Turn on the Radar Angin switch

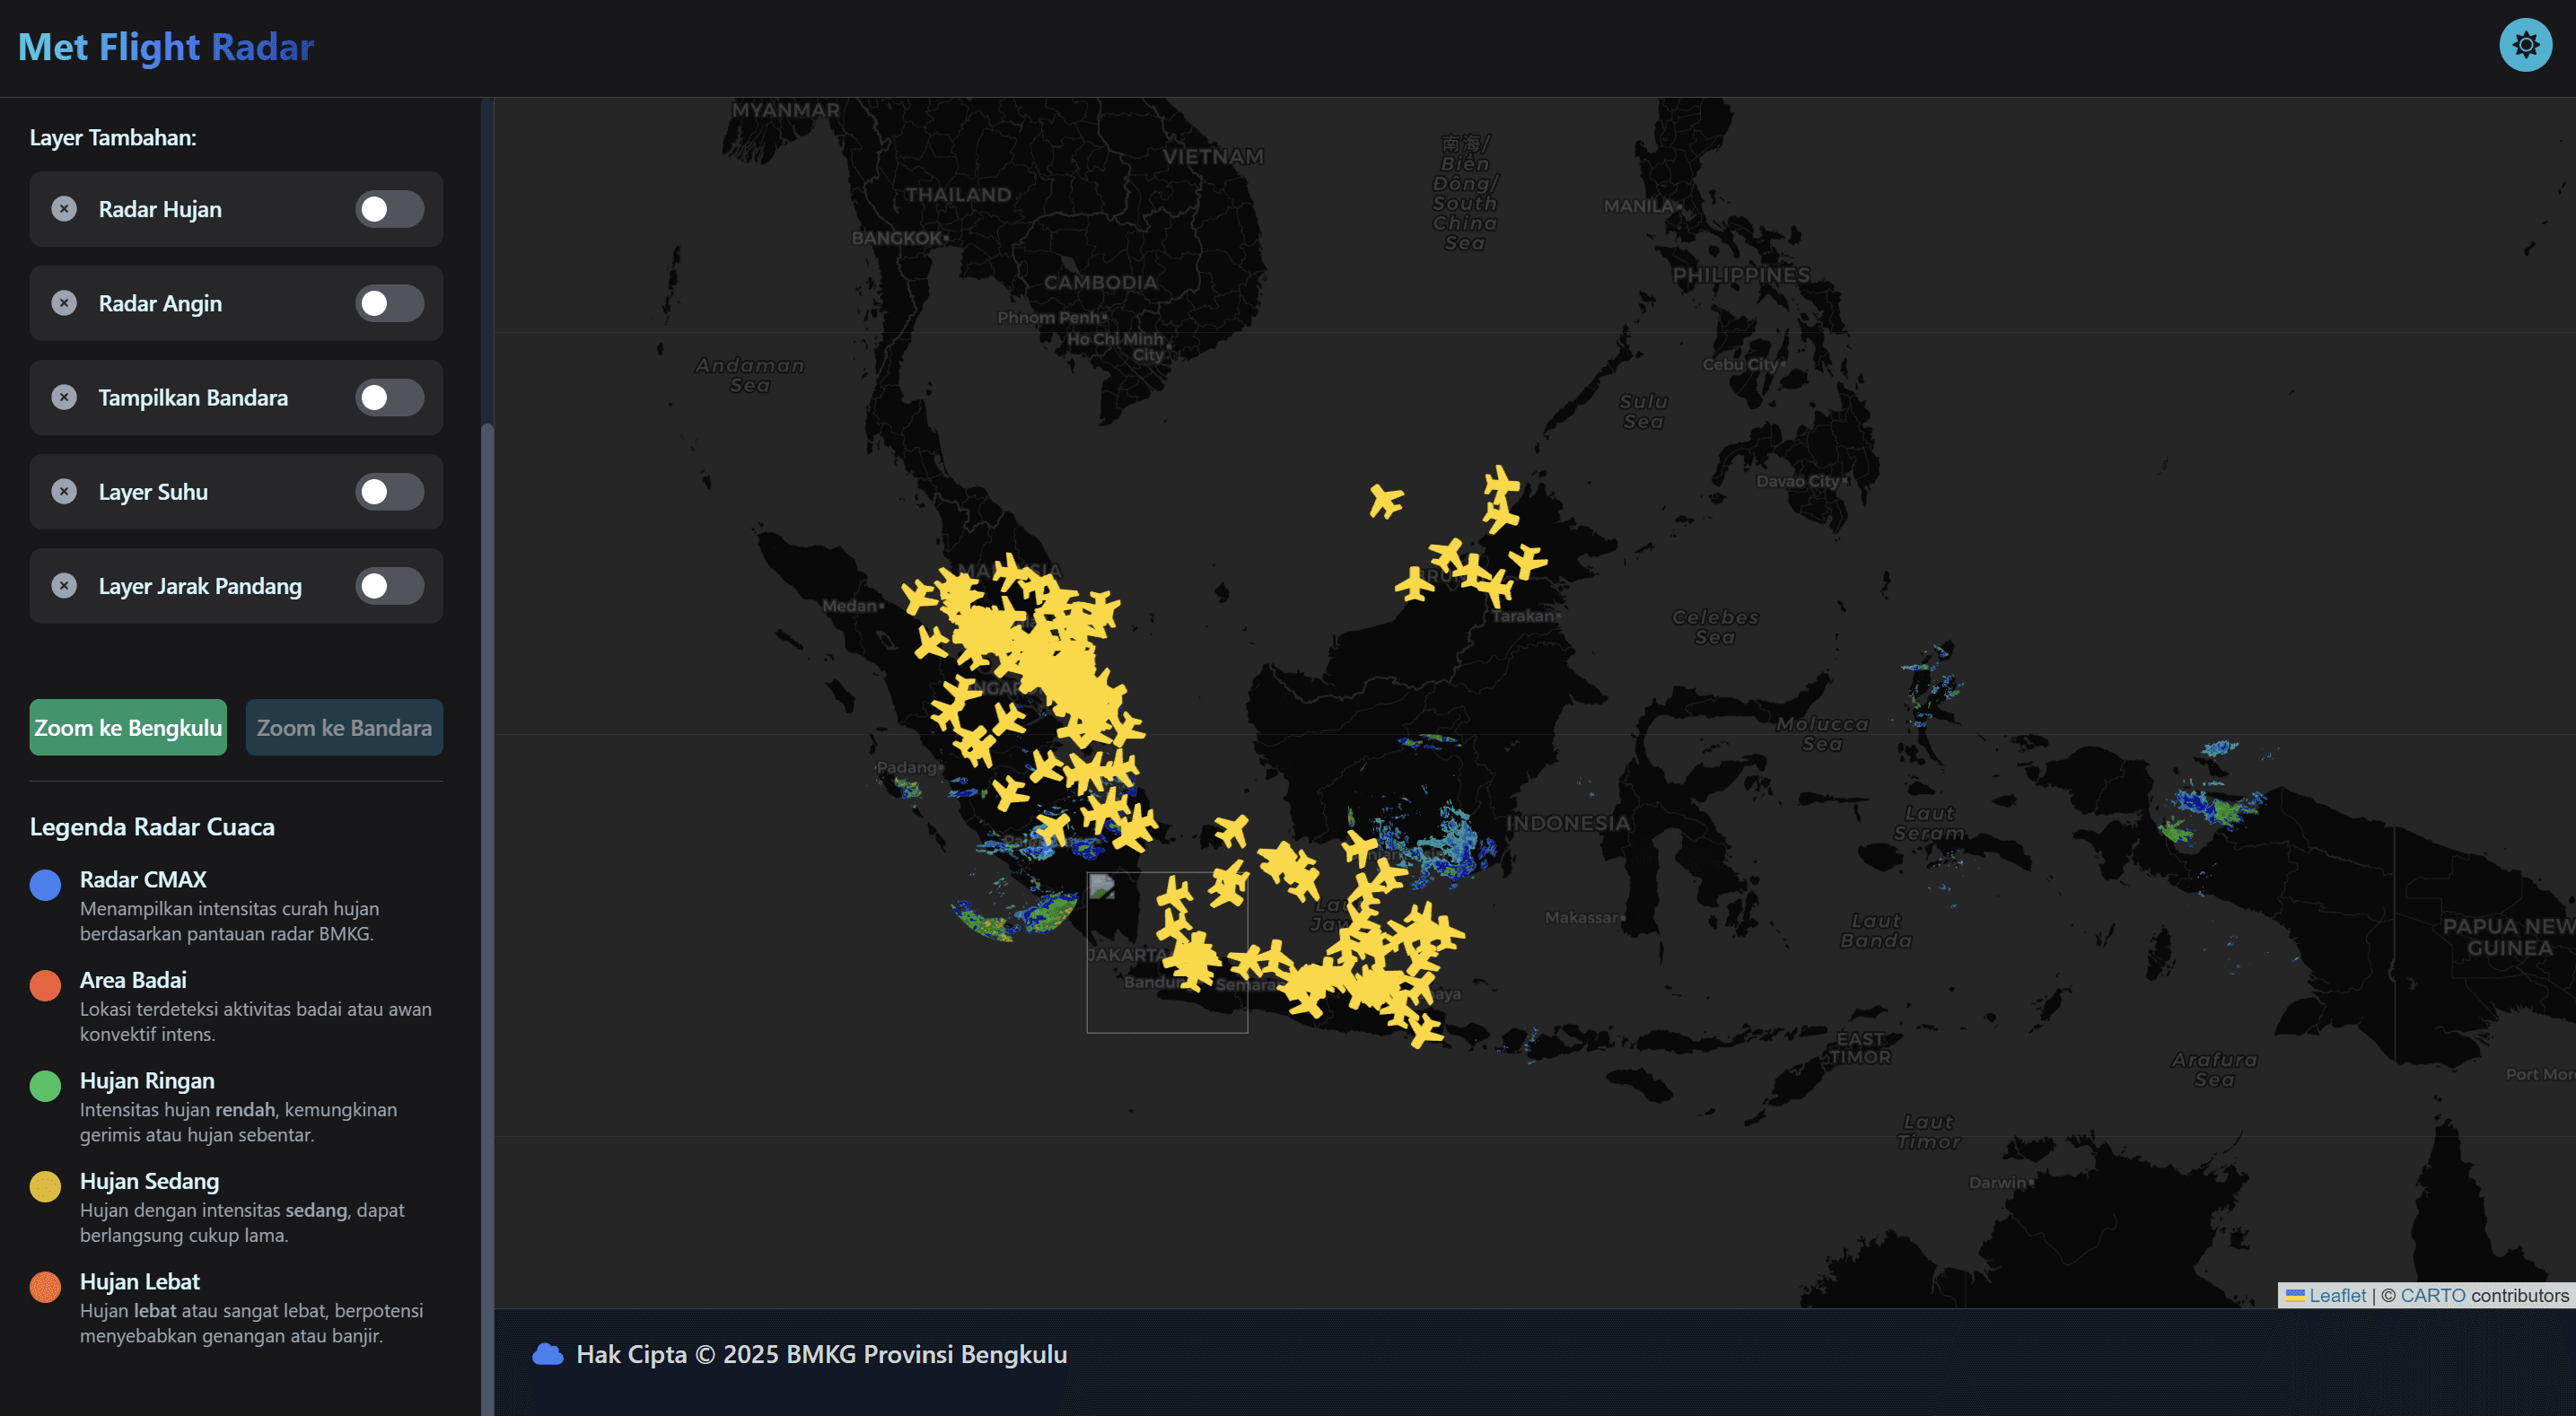coord(389,303)
